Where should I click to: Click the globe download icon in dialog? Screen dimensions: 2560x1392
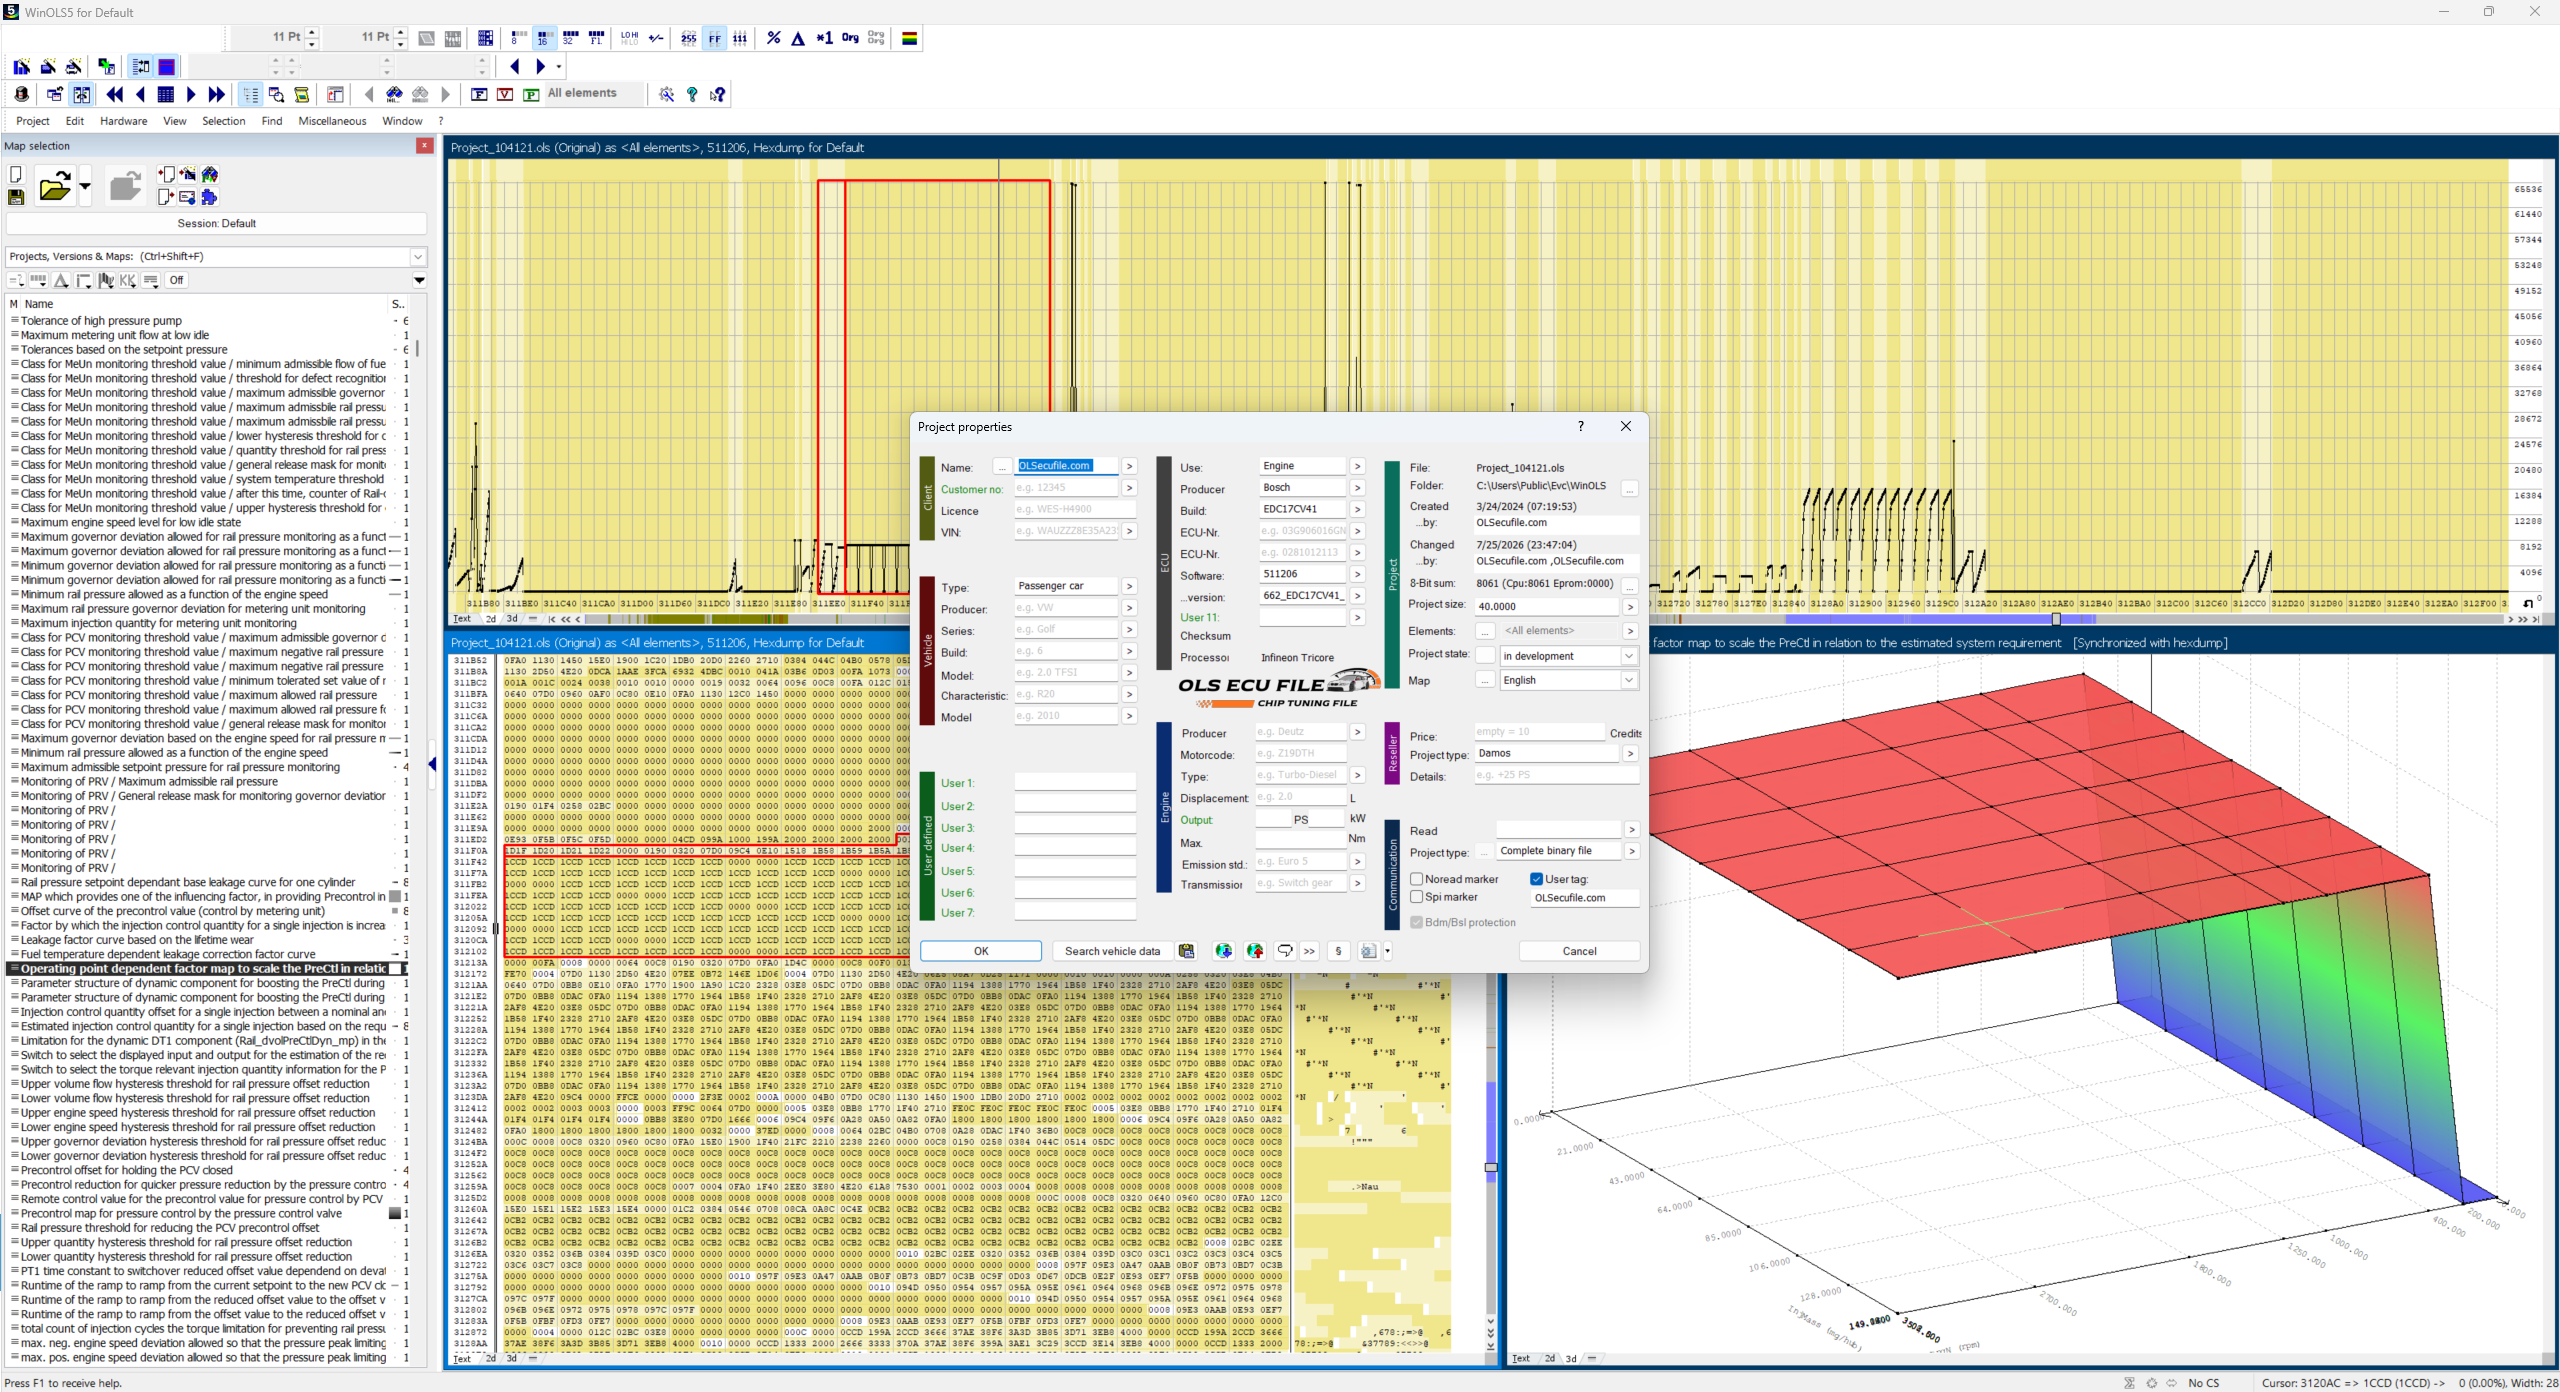click(x=1223, y=951)
